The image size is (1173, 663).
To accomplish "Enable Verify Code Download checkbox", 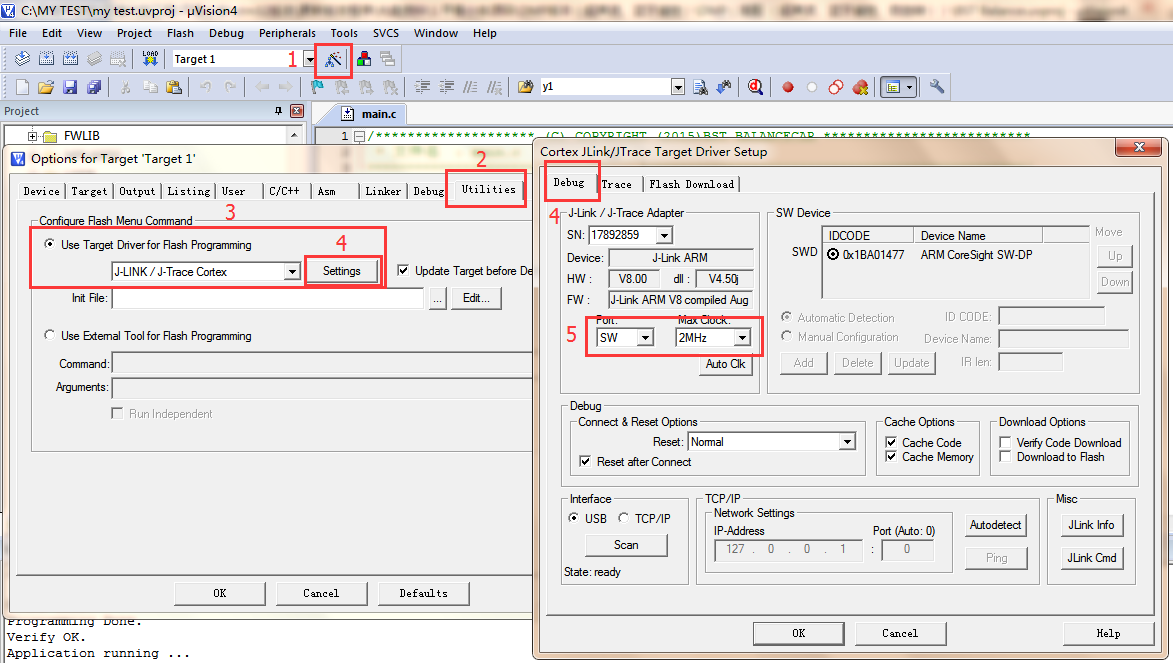I will (1005, 442).
